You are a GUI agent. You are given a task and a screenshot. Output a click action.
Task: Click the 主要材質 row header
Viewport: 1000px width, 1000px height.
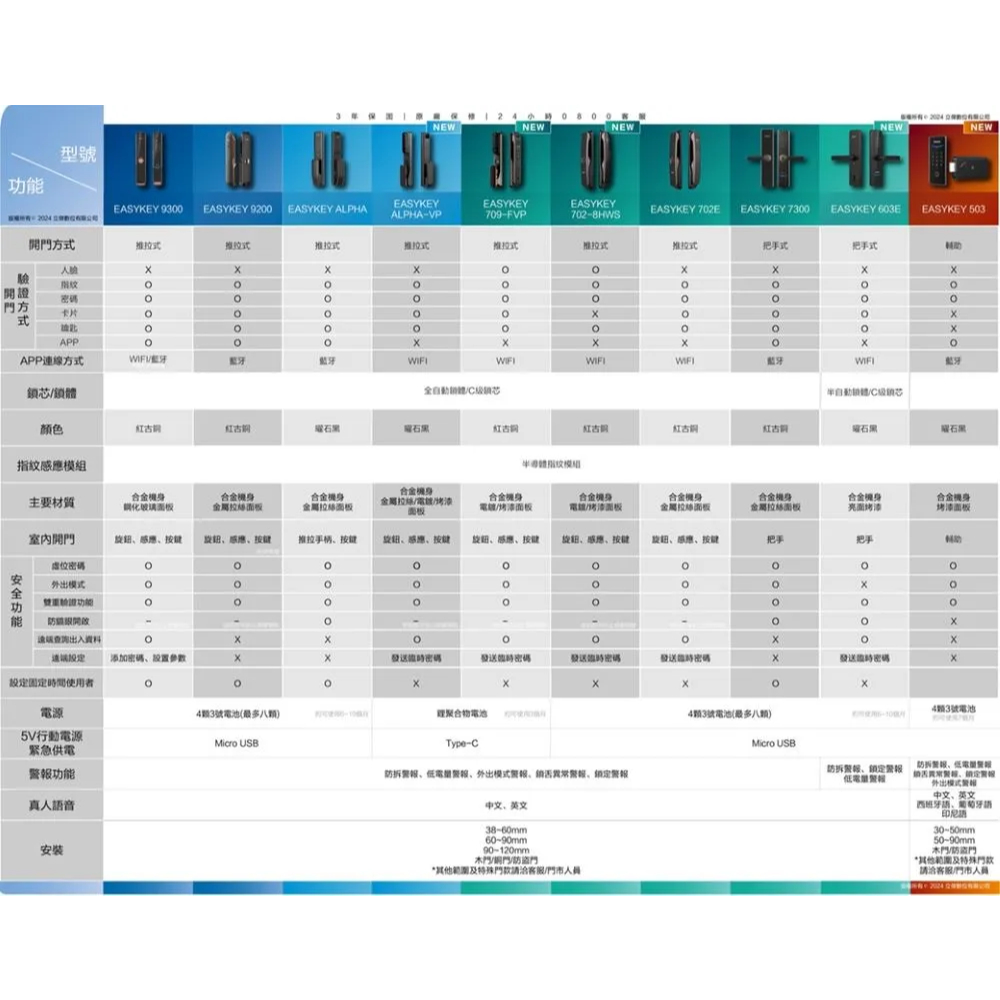[x=52, y=501]
